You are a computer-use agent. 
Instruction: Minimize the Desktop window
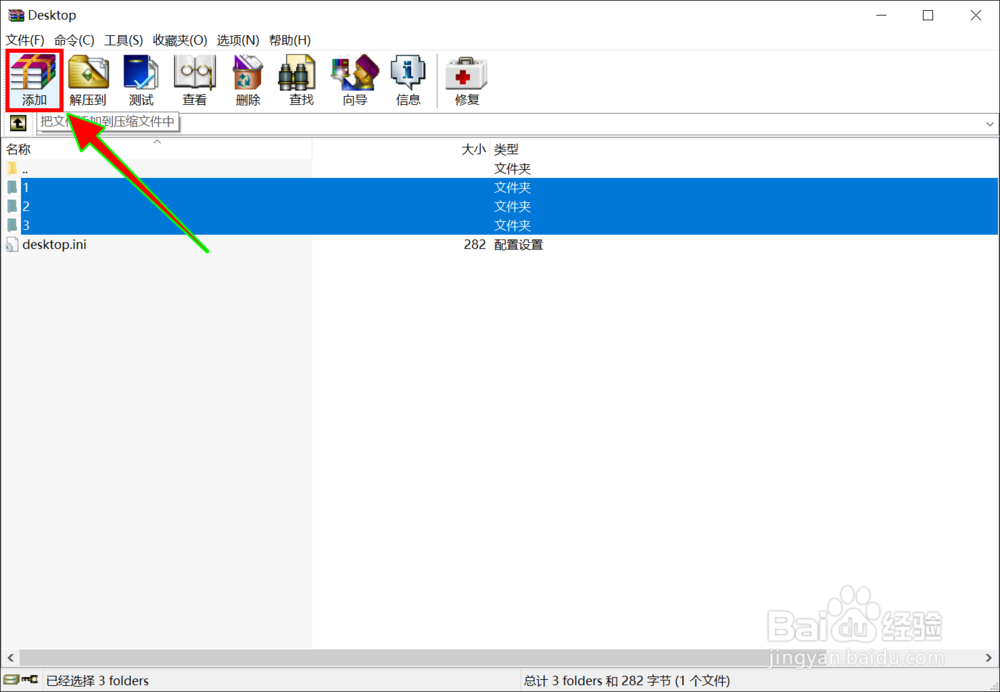[x=881, y=15]
